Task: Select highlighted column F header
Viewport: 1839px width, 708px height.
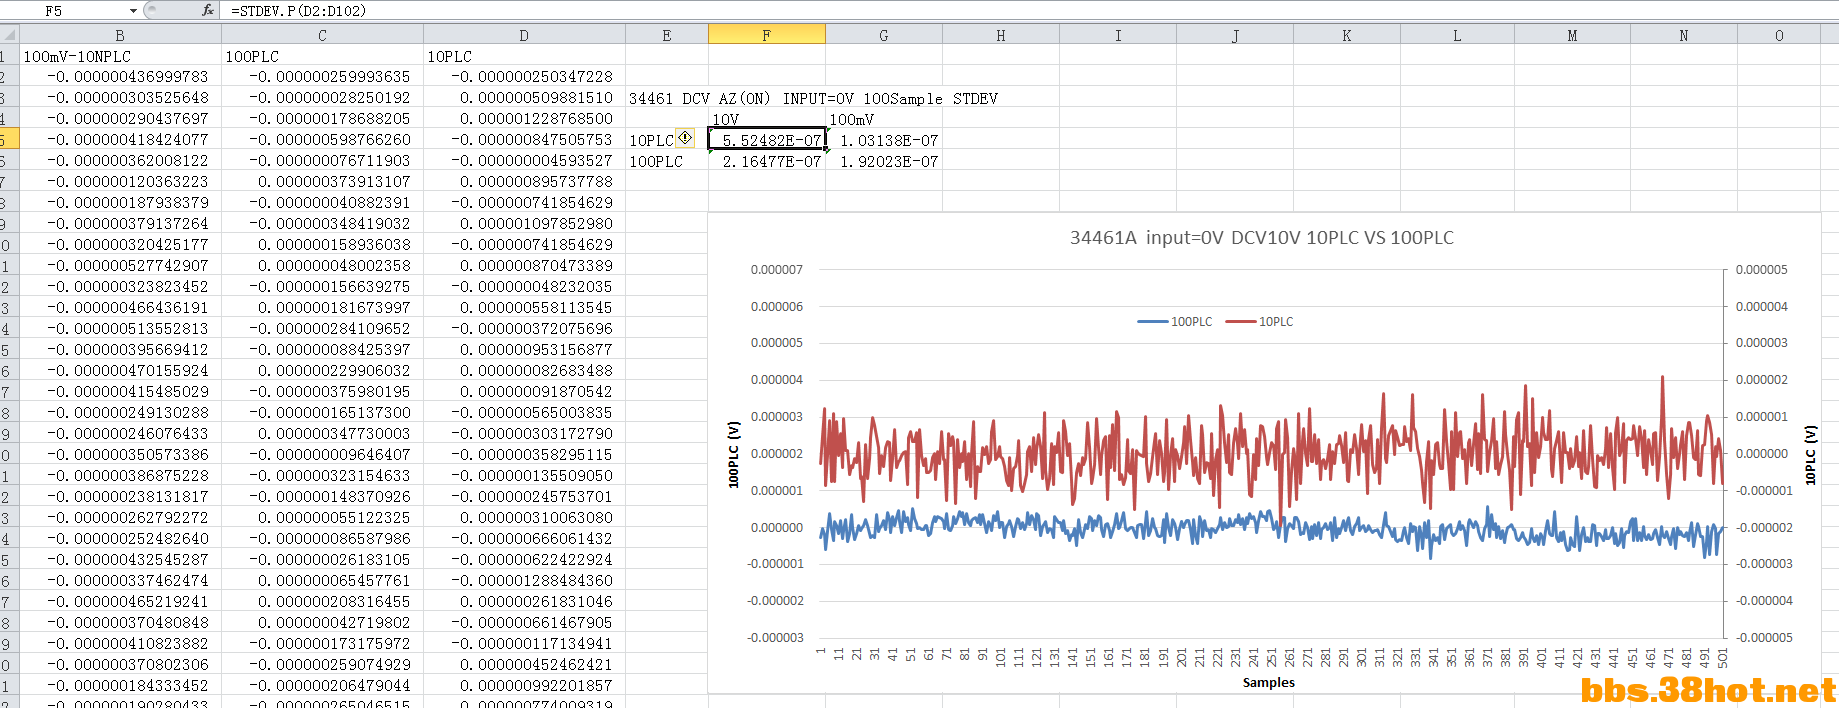Action: click(767, 35)
